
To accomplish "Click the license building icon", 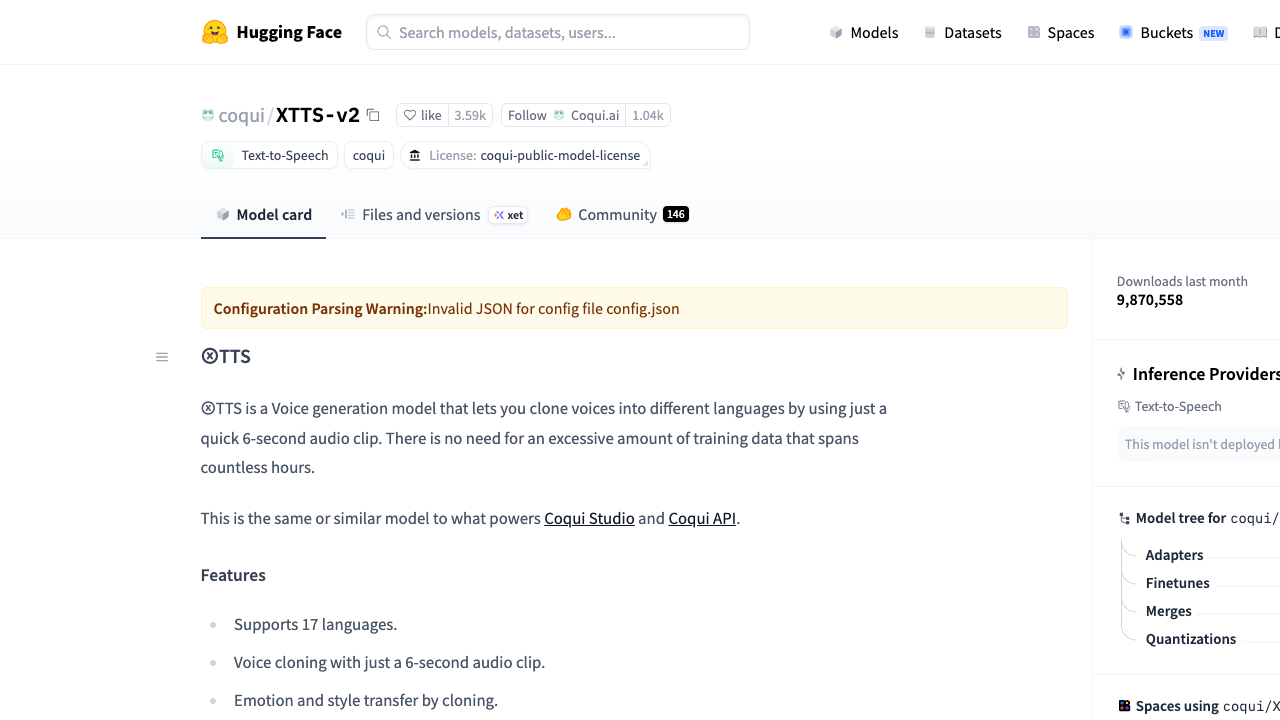I will pos(415,155).
